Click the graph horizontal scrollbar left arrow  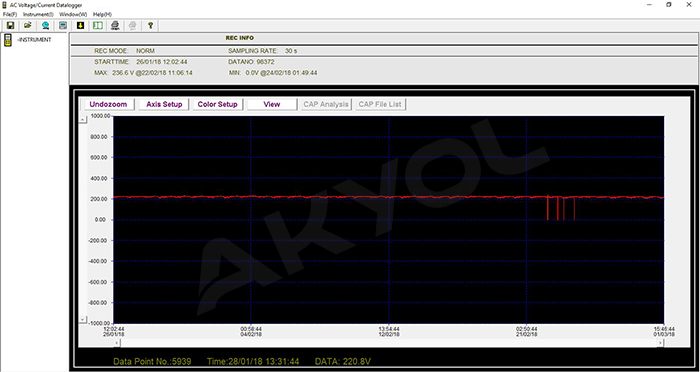(117, 342)
